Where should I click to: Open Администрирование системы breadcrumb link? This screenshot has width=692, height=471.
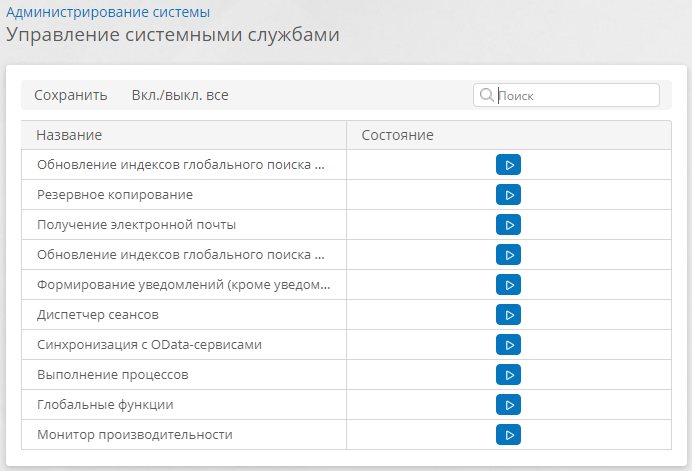(x=108, y=12)
